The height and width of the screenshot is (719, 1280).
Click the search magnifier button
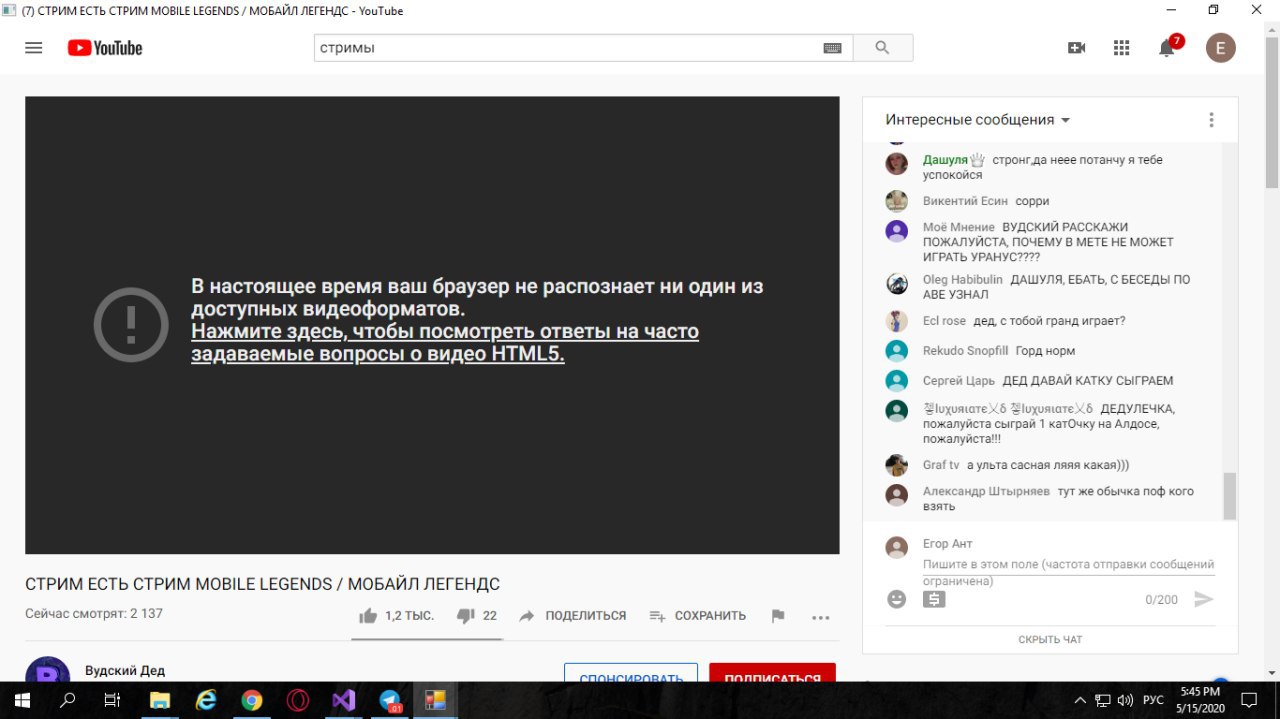pyautogui.click(x=882, y=48)
